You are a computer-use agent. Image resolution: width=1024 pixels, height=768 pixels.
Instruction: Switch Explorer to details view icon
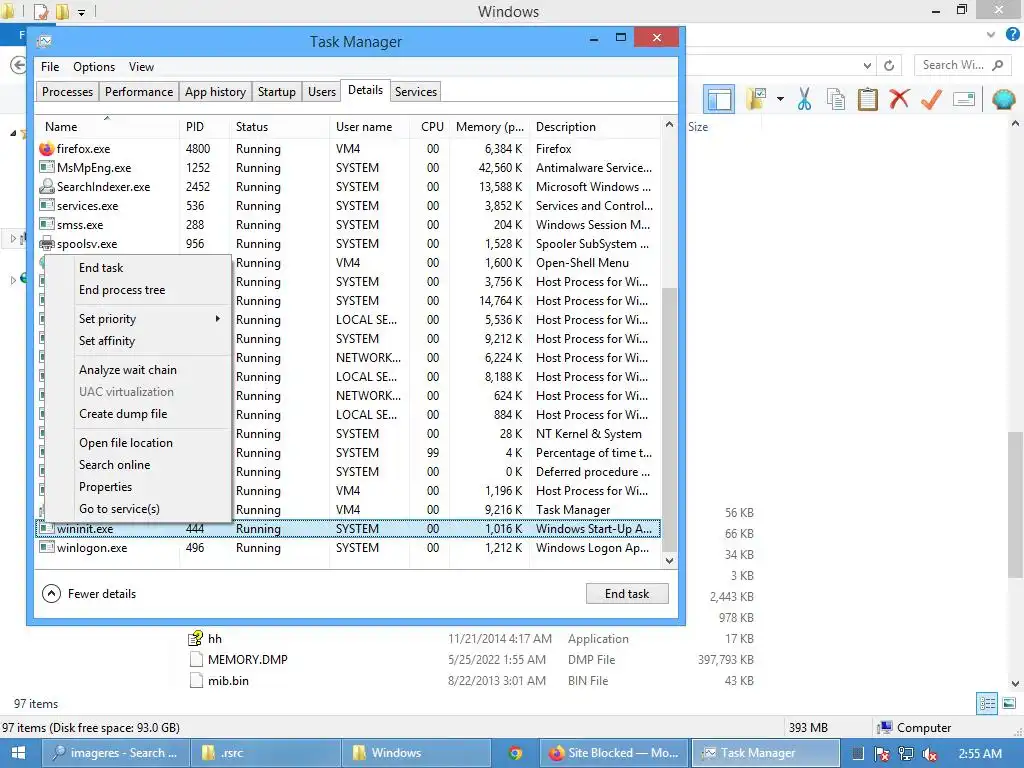pyautogui.click(x=987, y=703)
